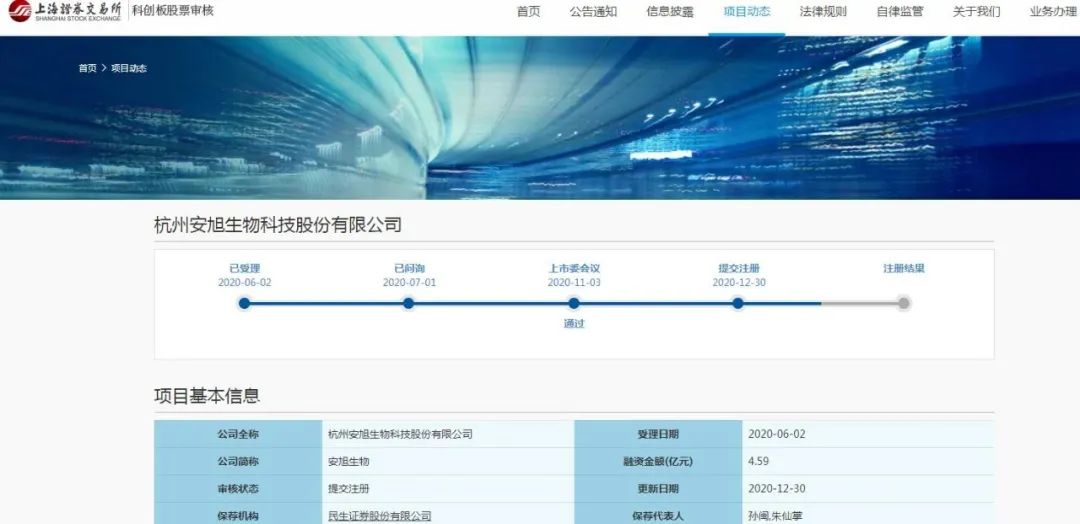This screenshot has width=1080, height=524.
Task: Click the 提交注册 timeline step dot
Action: [x=738, y=303]
